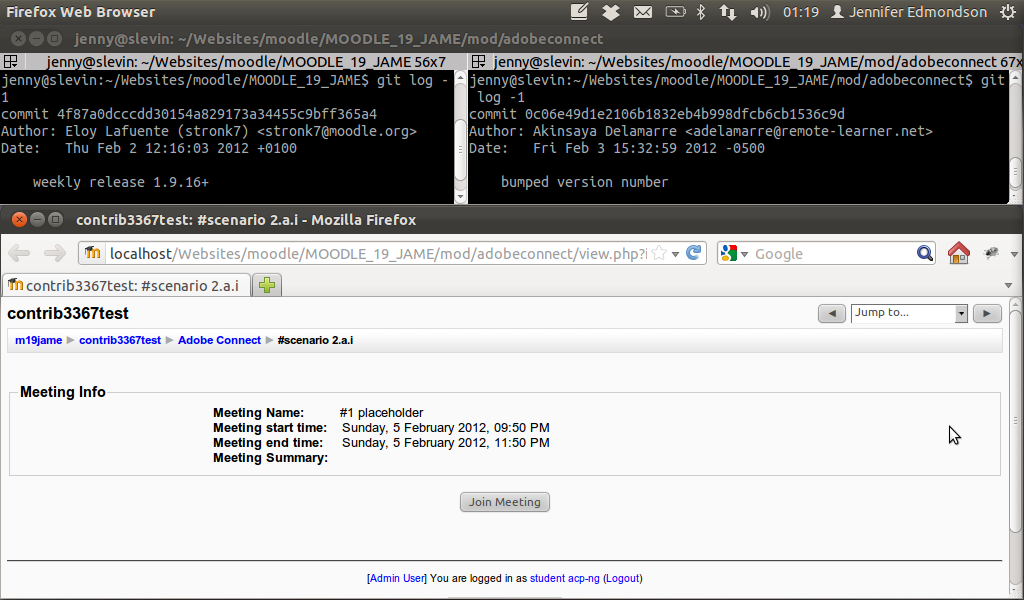Image resolution: width=1024 pixels, height=600 pixels.
Task: Click the Google search input field
Action: (834, 254)
